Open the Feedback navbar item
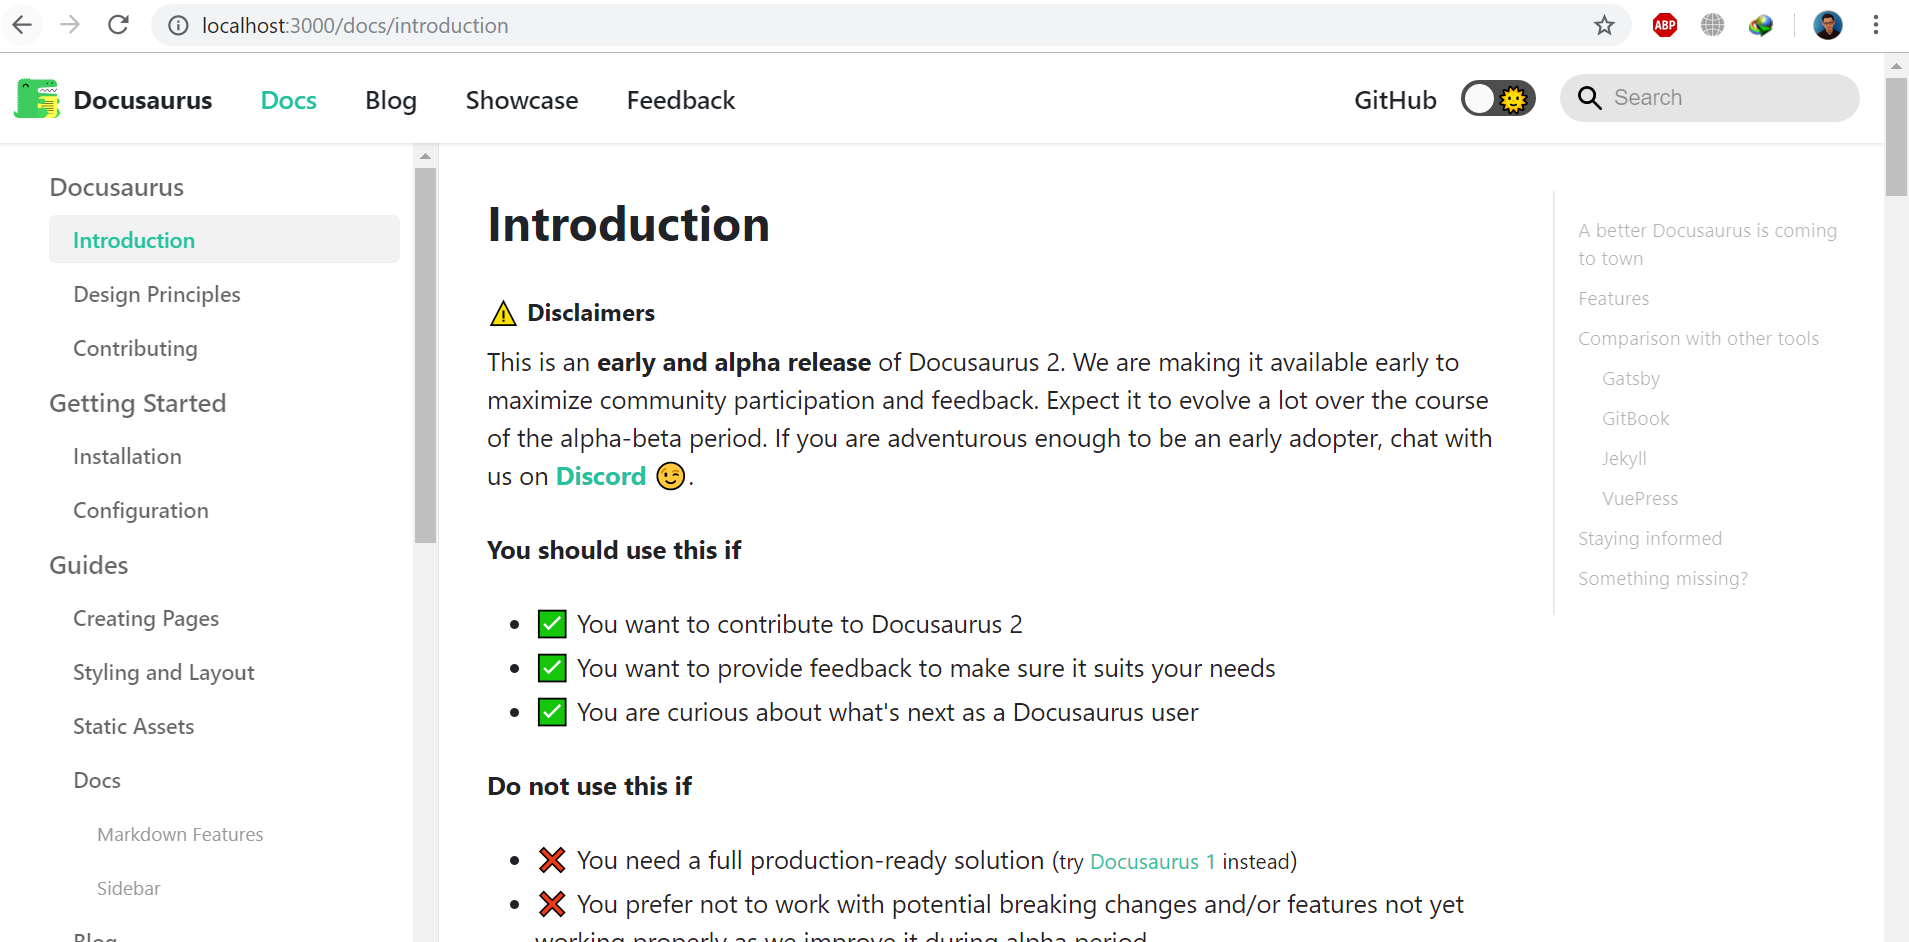This screenshot has height=942, width=1909. point(681,100)
